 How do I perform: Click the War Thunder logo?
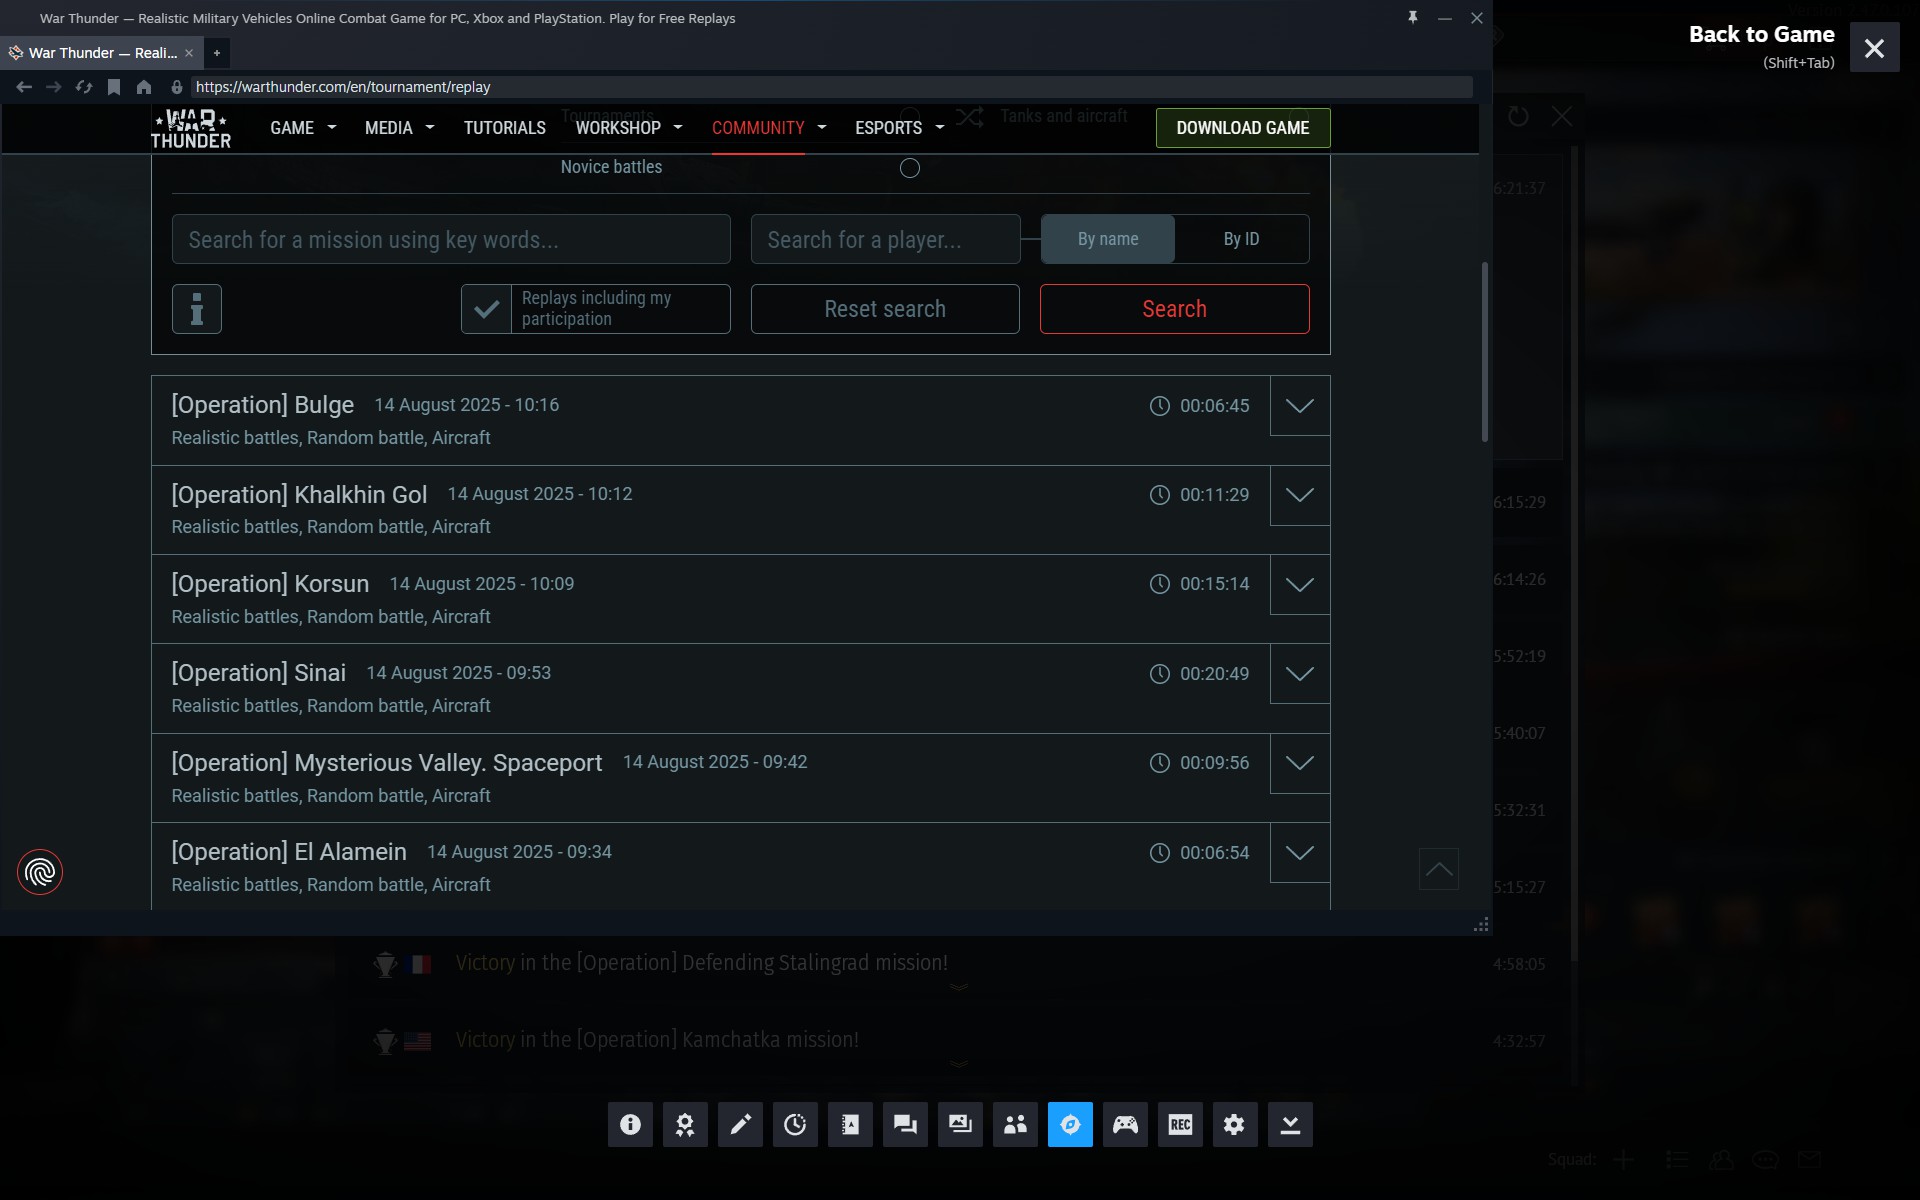coord(190,128)
